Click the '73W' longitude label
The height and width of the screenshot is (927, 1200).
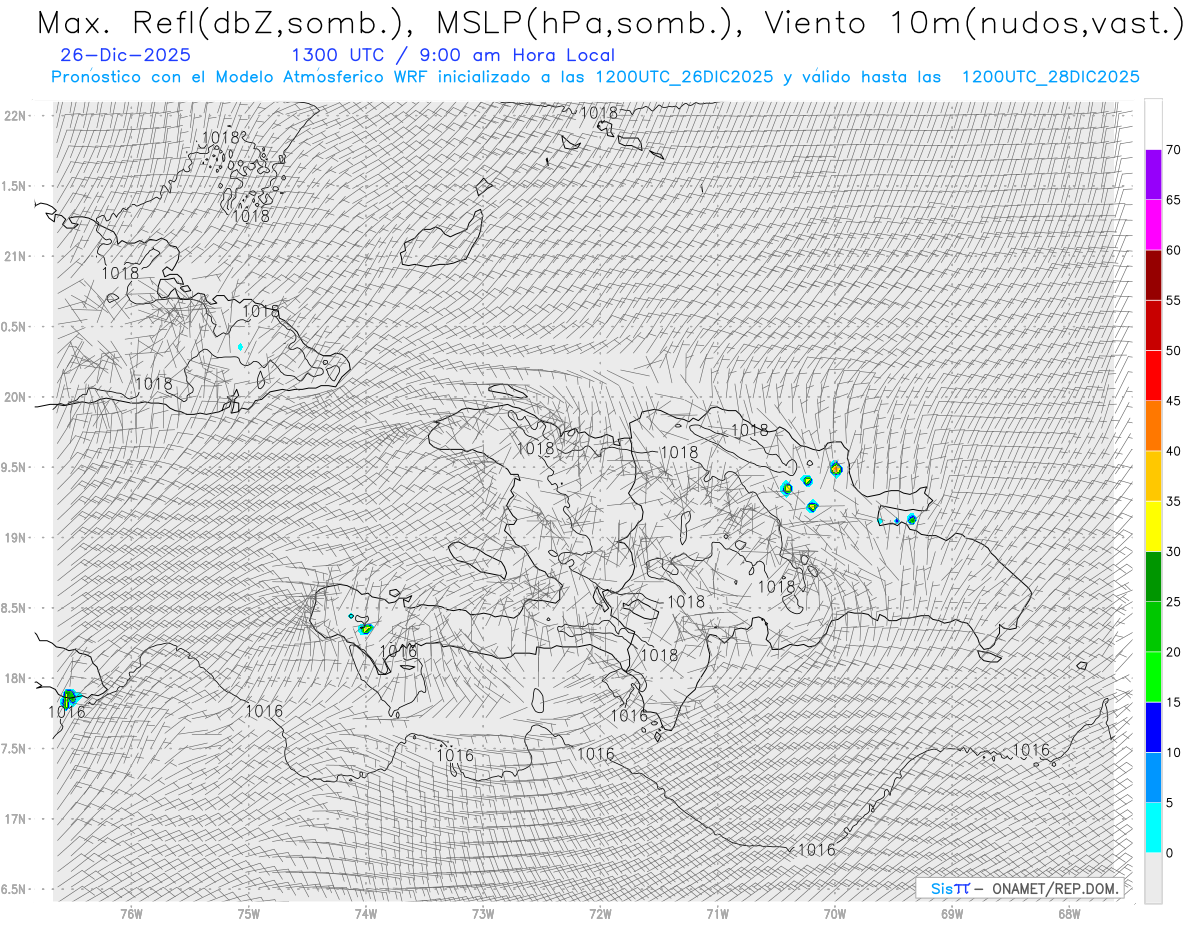483,913
